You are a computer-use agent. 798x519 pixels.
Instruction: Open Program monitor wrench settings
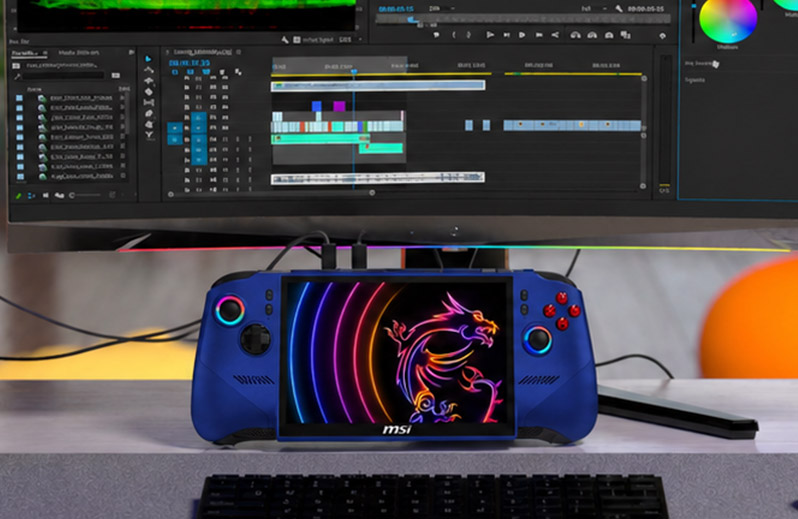click(x=619, y=9)
